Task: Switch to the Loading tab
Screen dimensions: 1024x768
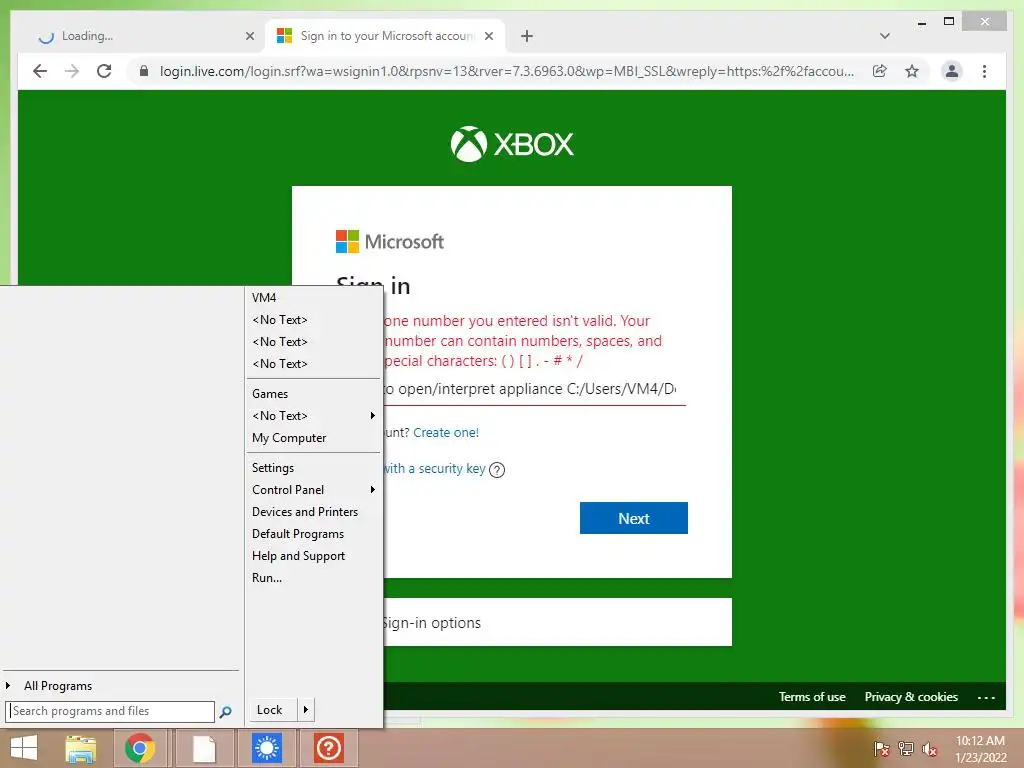Action: tap(143, 36)
